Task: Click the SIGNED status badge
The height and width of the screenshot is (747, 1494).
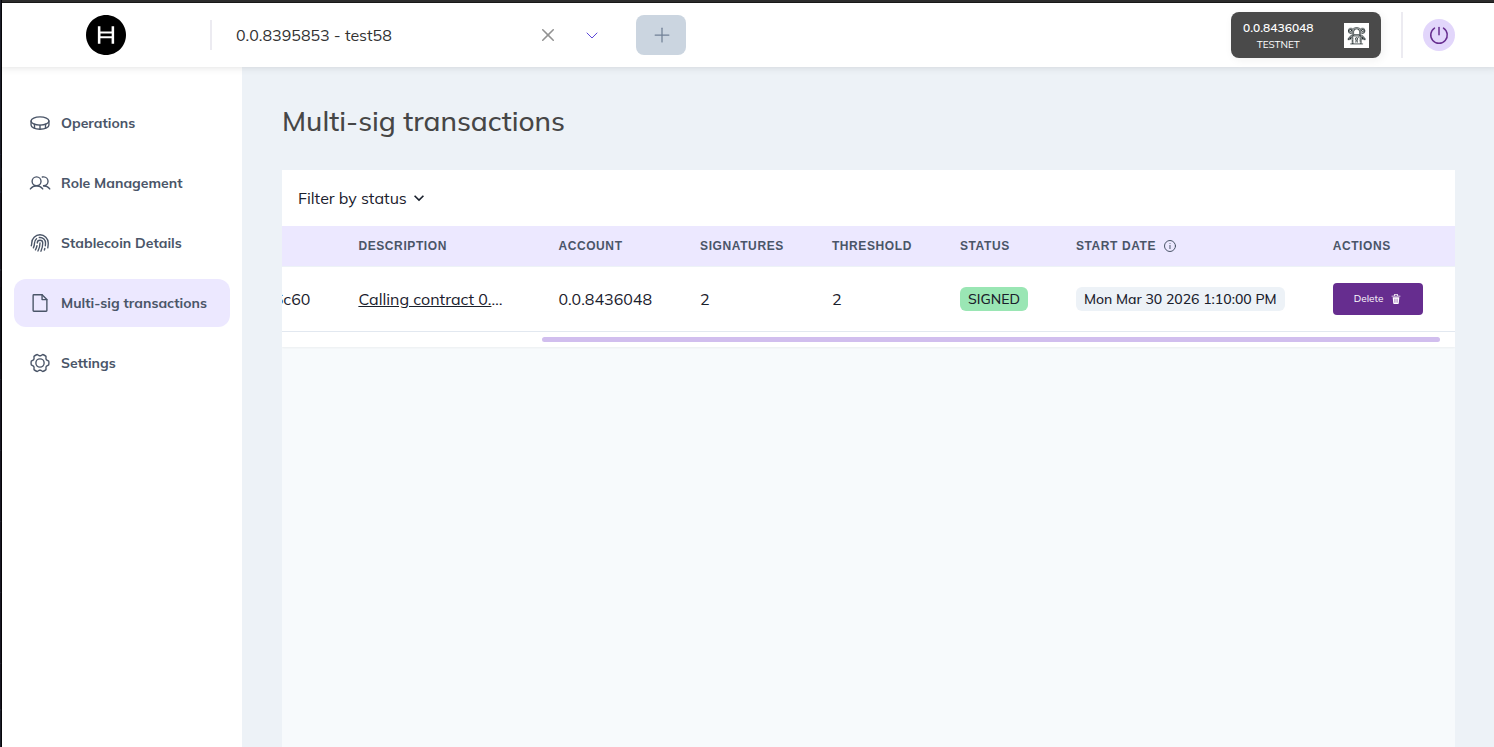Action: click(993, 298)
